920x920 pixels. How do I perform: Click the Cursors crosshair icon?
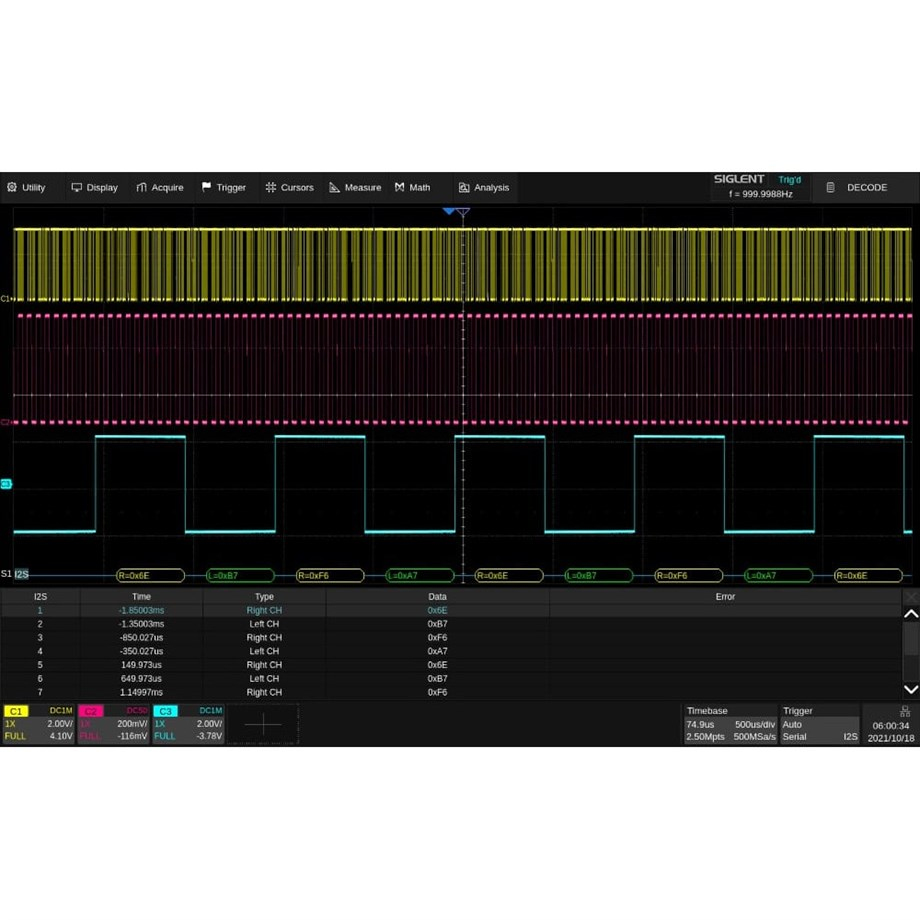point(270,187)
